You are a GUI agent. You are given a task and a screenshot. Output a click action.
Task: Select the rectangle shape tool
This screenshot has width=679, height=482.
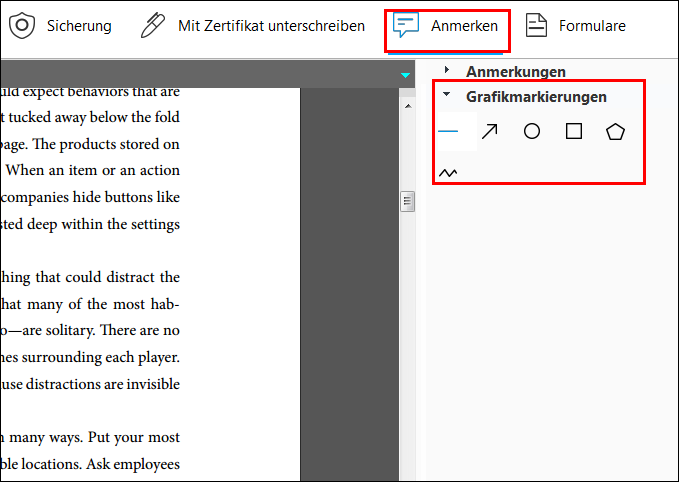point(574,131)
